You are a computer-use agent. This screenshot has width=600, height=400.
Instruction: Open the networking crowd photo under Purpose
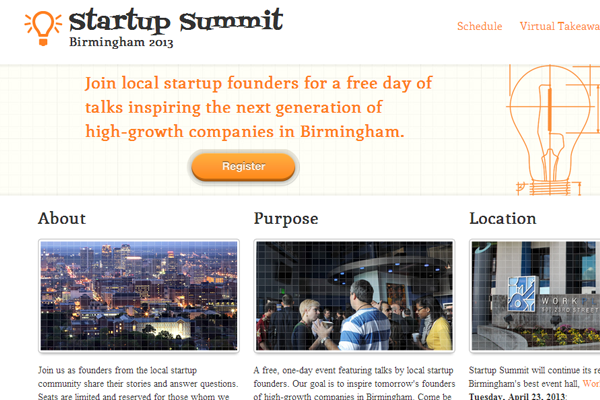click(354, 296)
